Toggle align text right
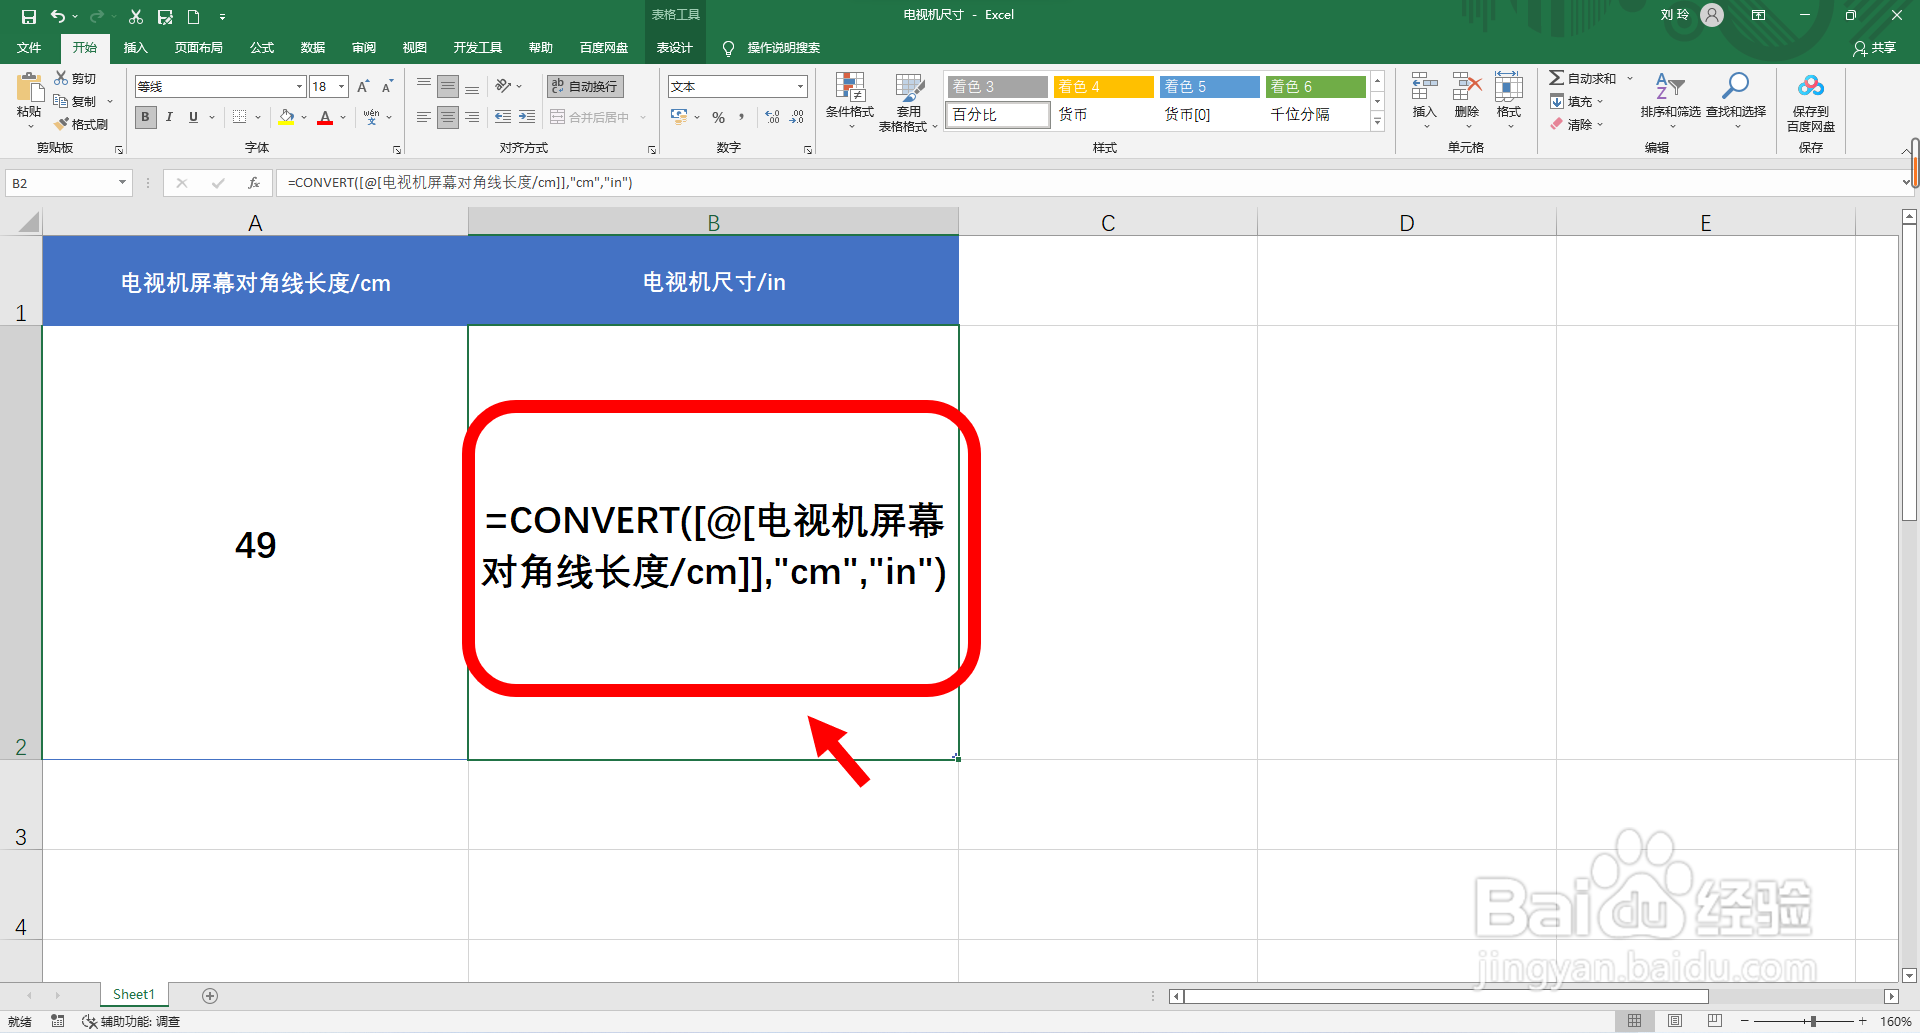The height and width of the screenshot is (1033, 1920). pyautogui.click(x=472, y=117)
